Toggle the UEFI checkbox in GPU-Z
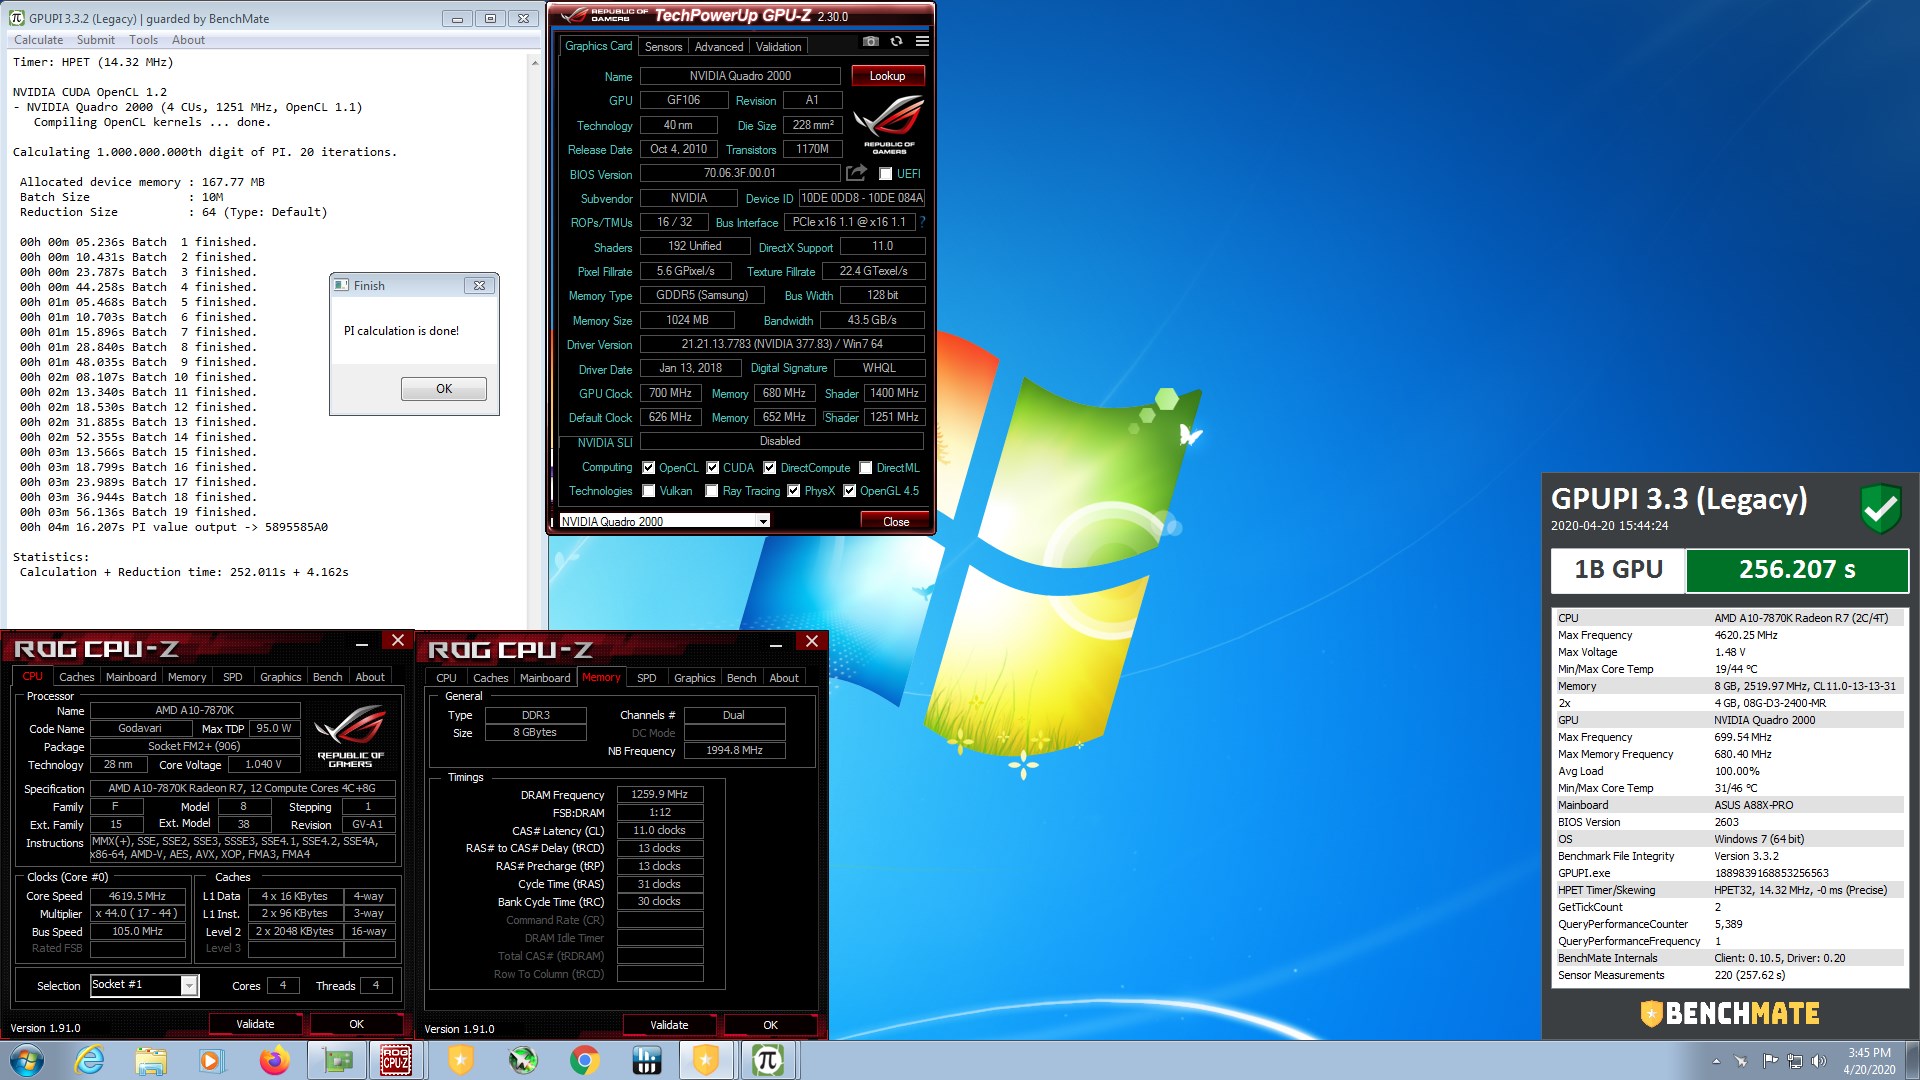The width and height of the screenshot is (1920, 1080). click(885, 174)
